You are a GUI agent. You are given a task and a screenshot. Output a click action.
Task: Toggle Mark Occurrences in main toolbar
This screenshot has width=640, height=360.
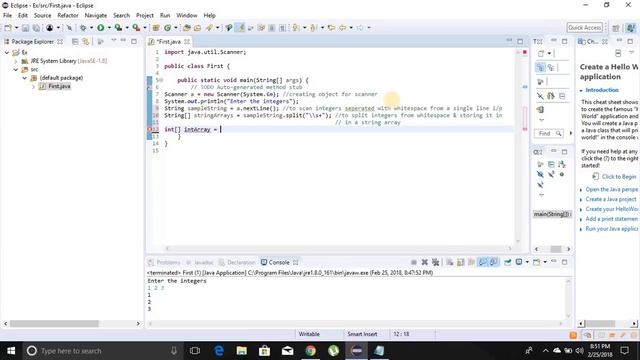click(x=240, y=28)
